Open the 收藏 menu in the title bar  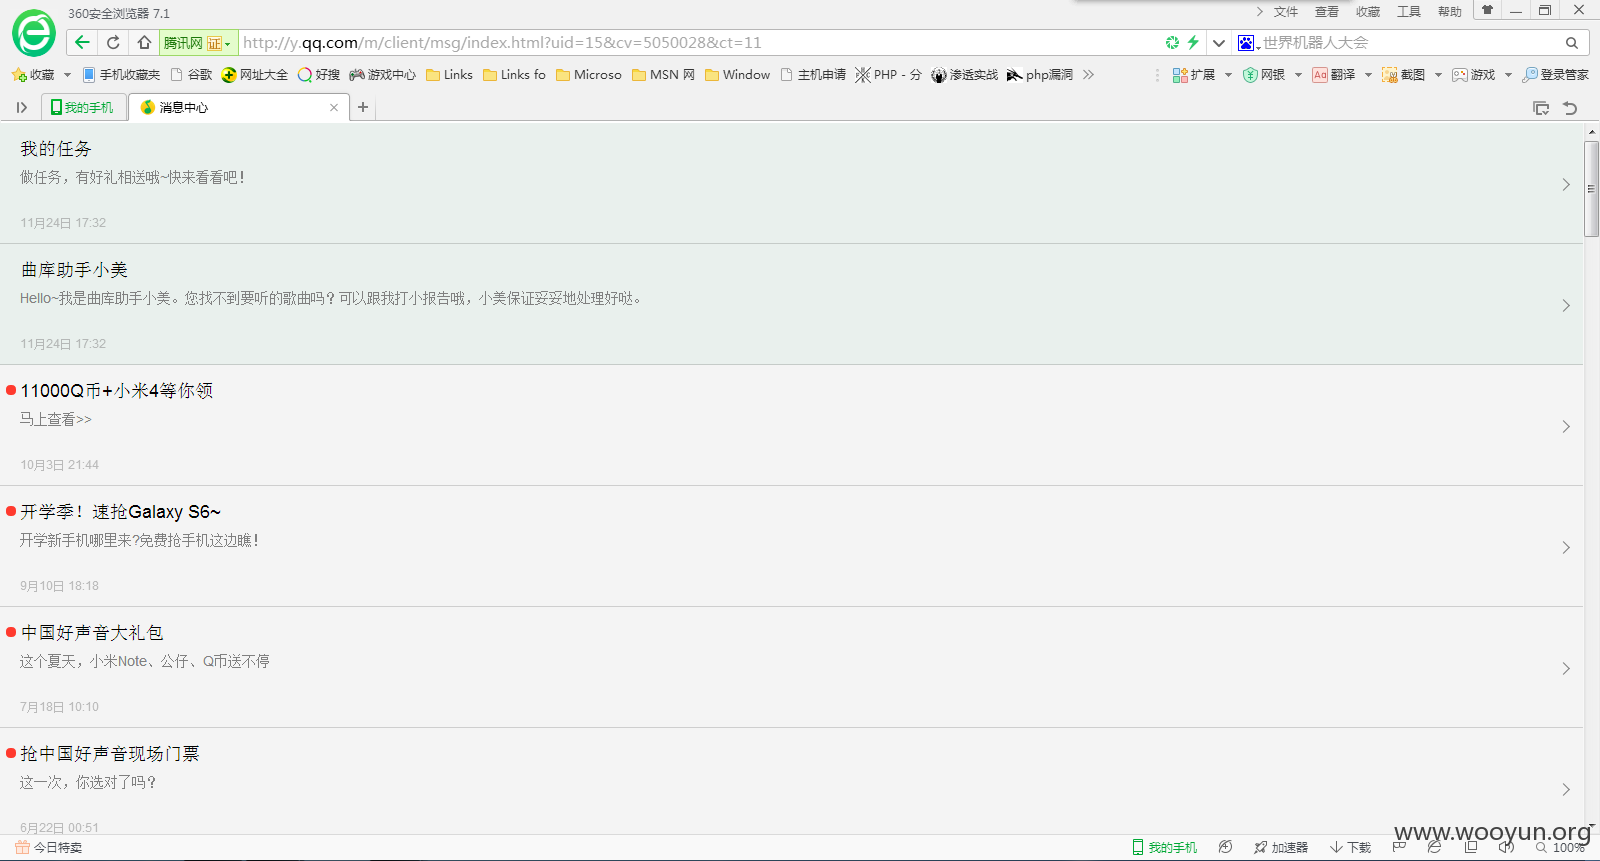[x=1368, y=12]
